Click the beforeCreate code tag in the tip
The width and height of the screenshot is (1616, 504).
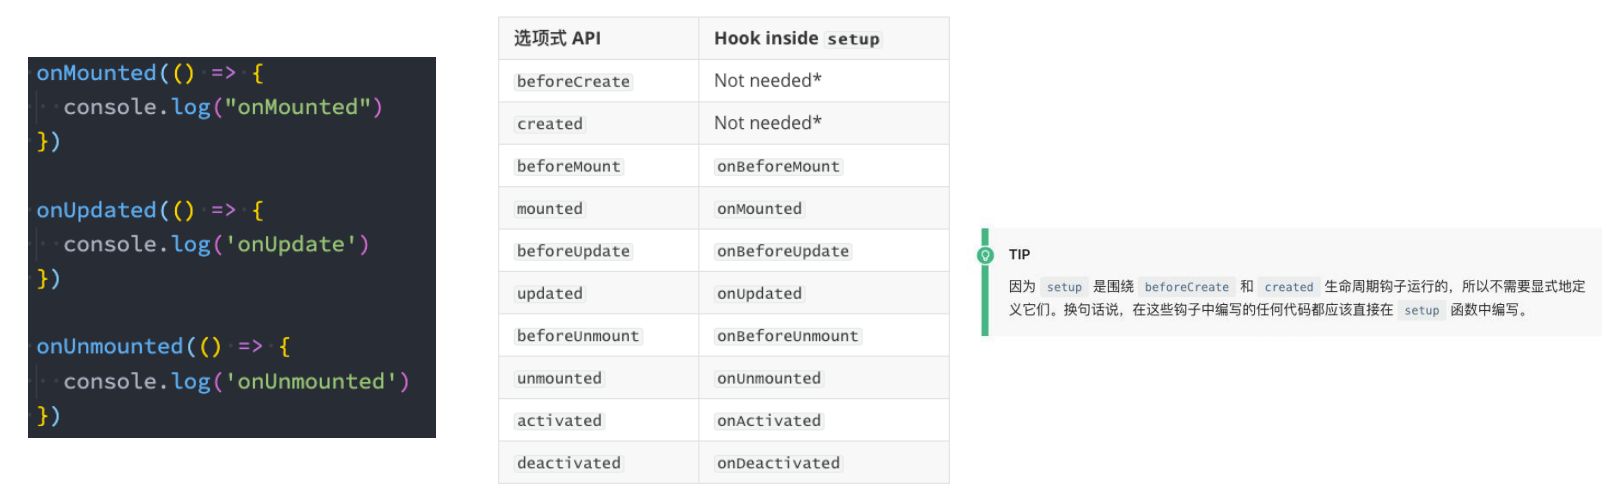[1187, 287]
